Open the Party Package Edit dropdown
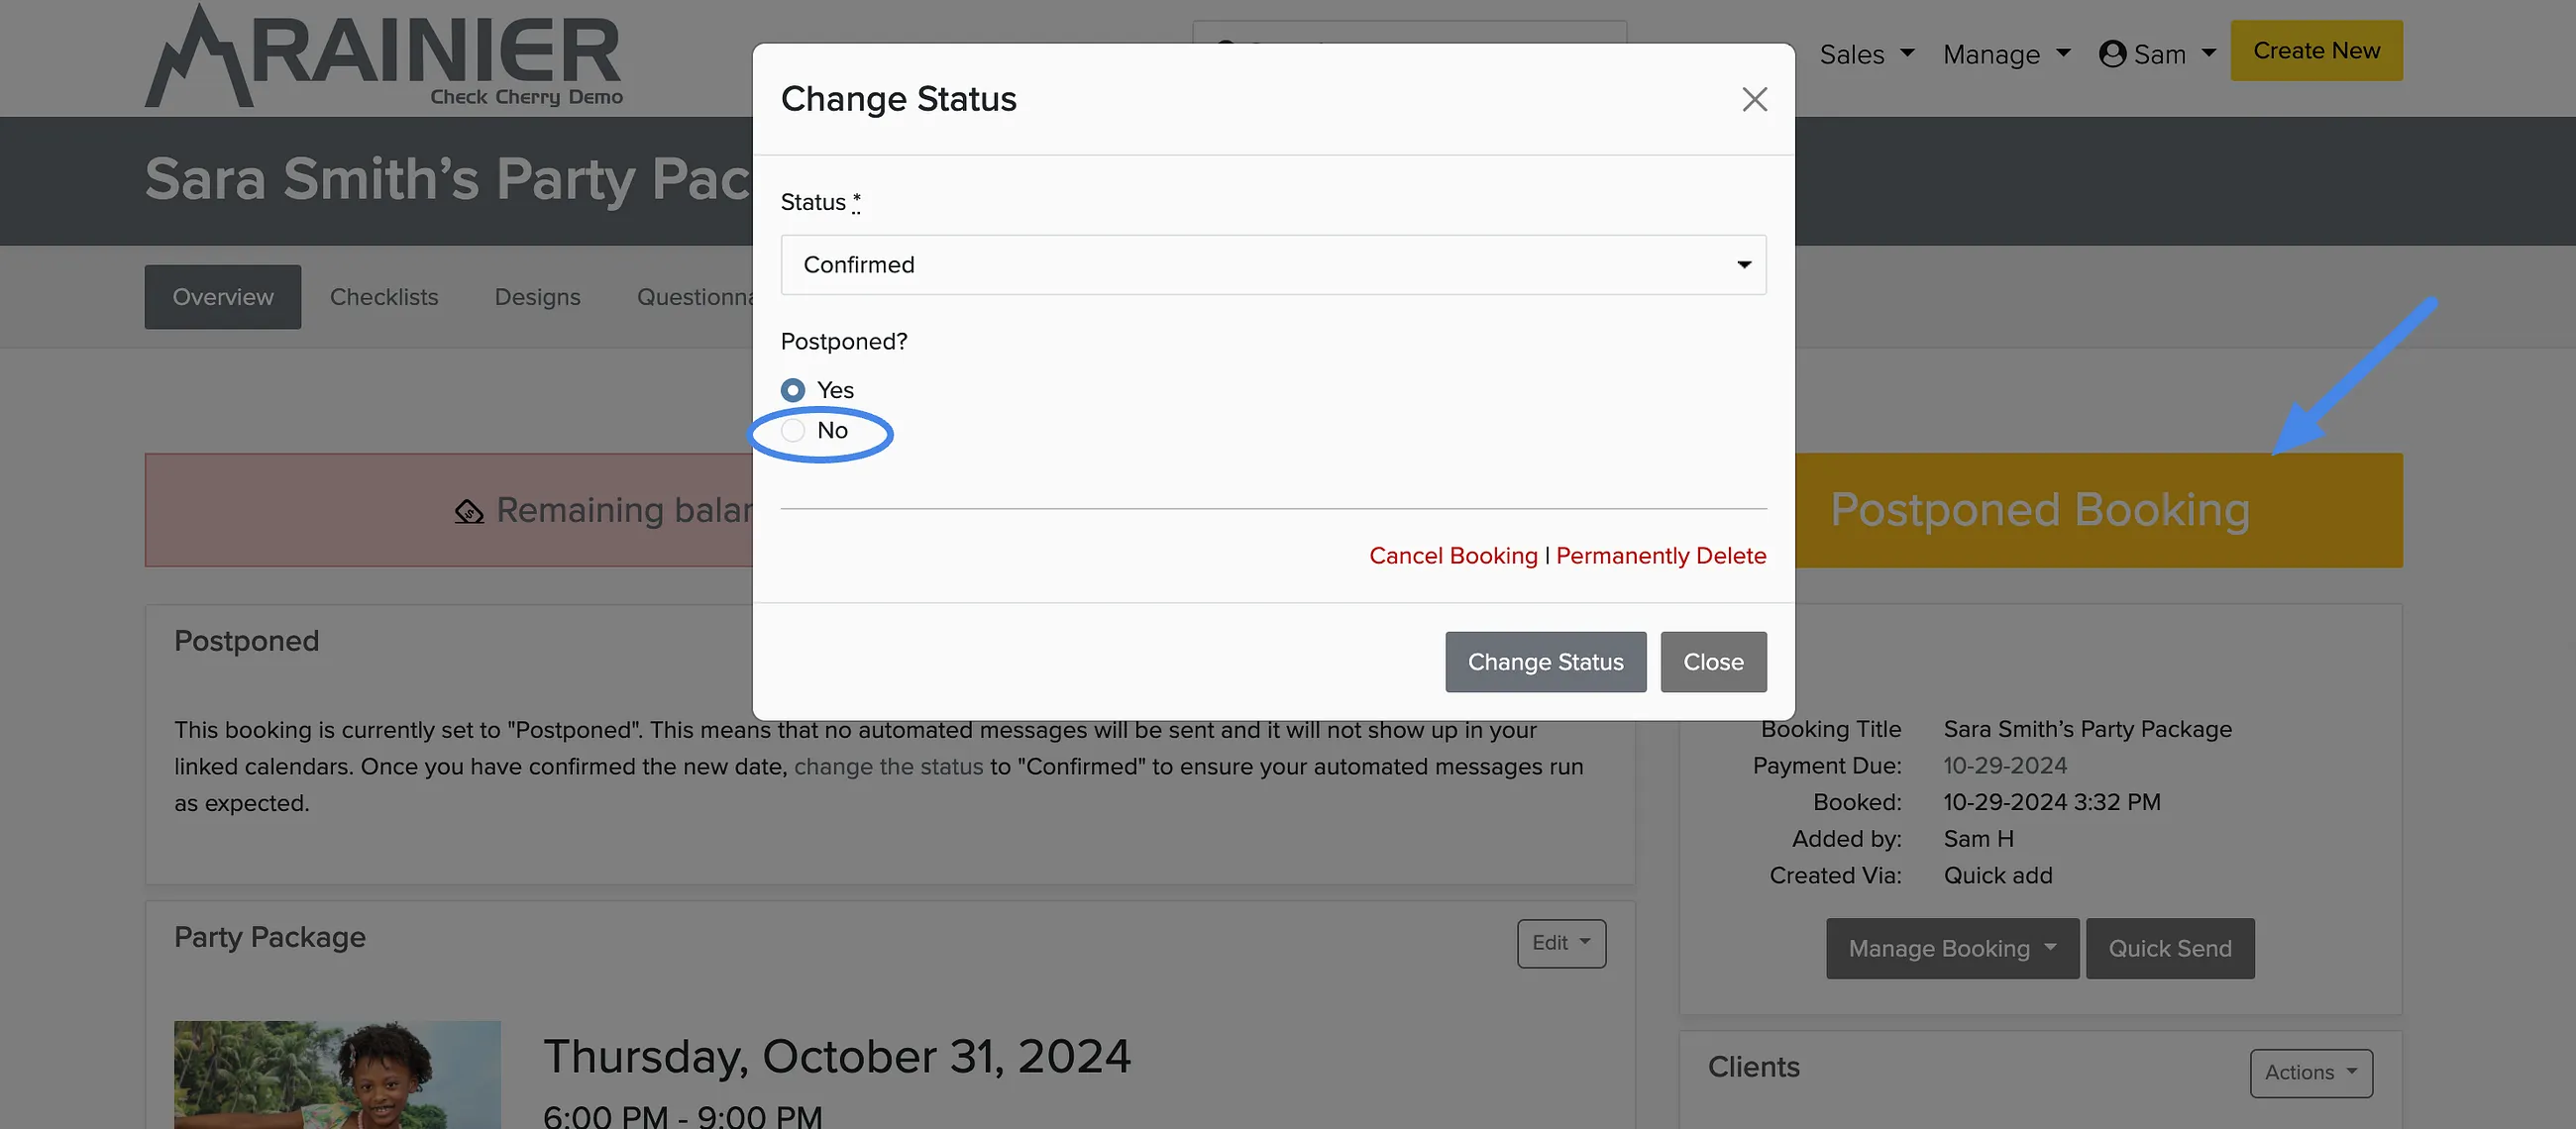 click(x=1561, y=943)
